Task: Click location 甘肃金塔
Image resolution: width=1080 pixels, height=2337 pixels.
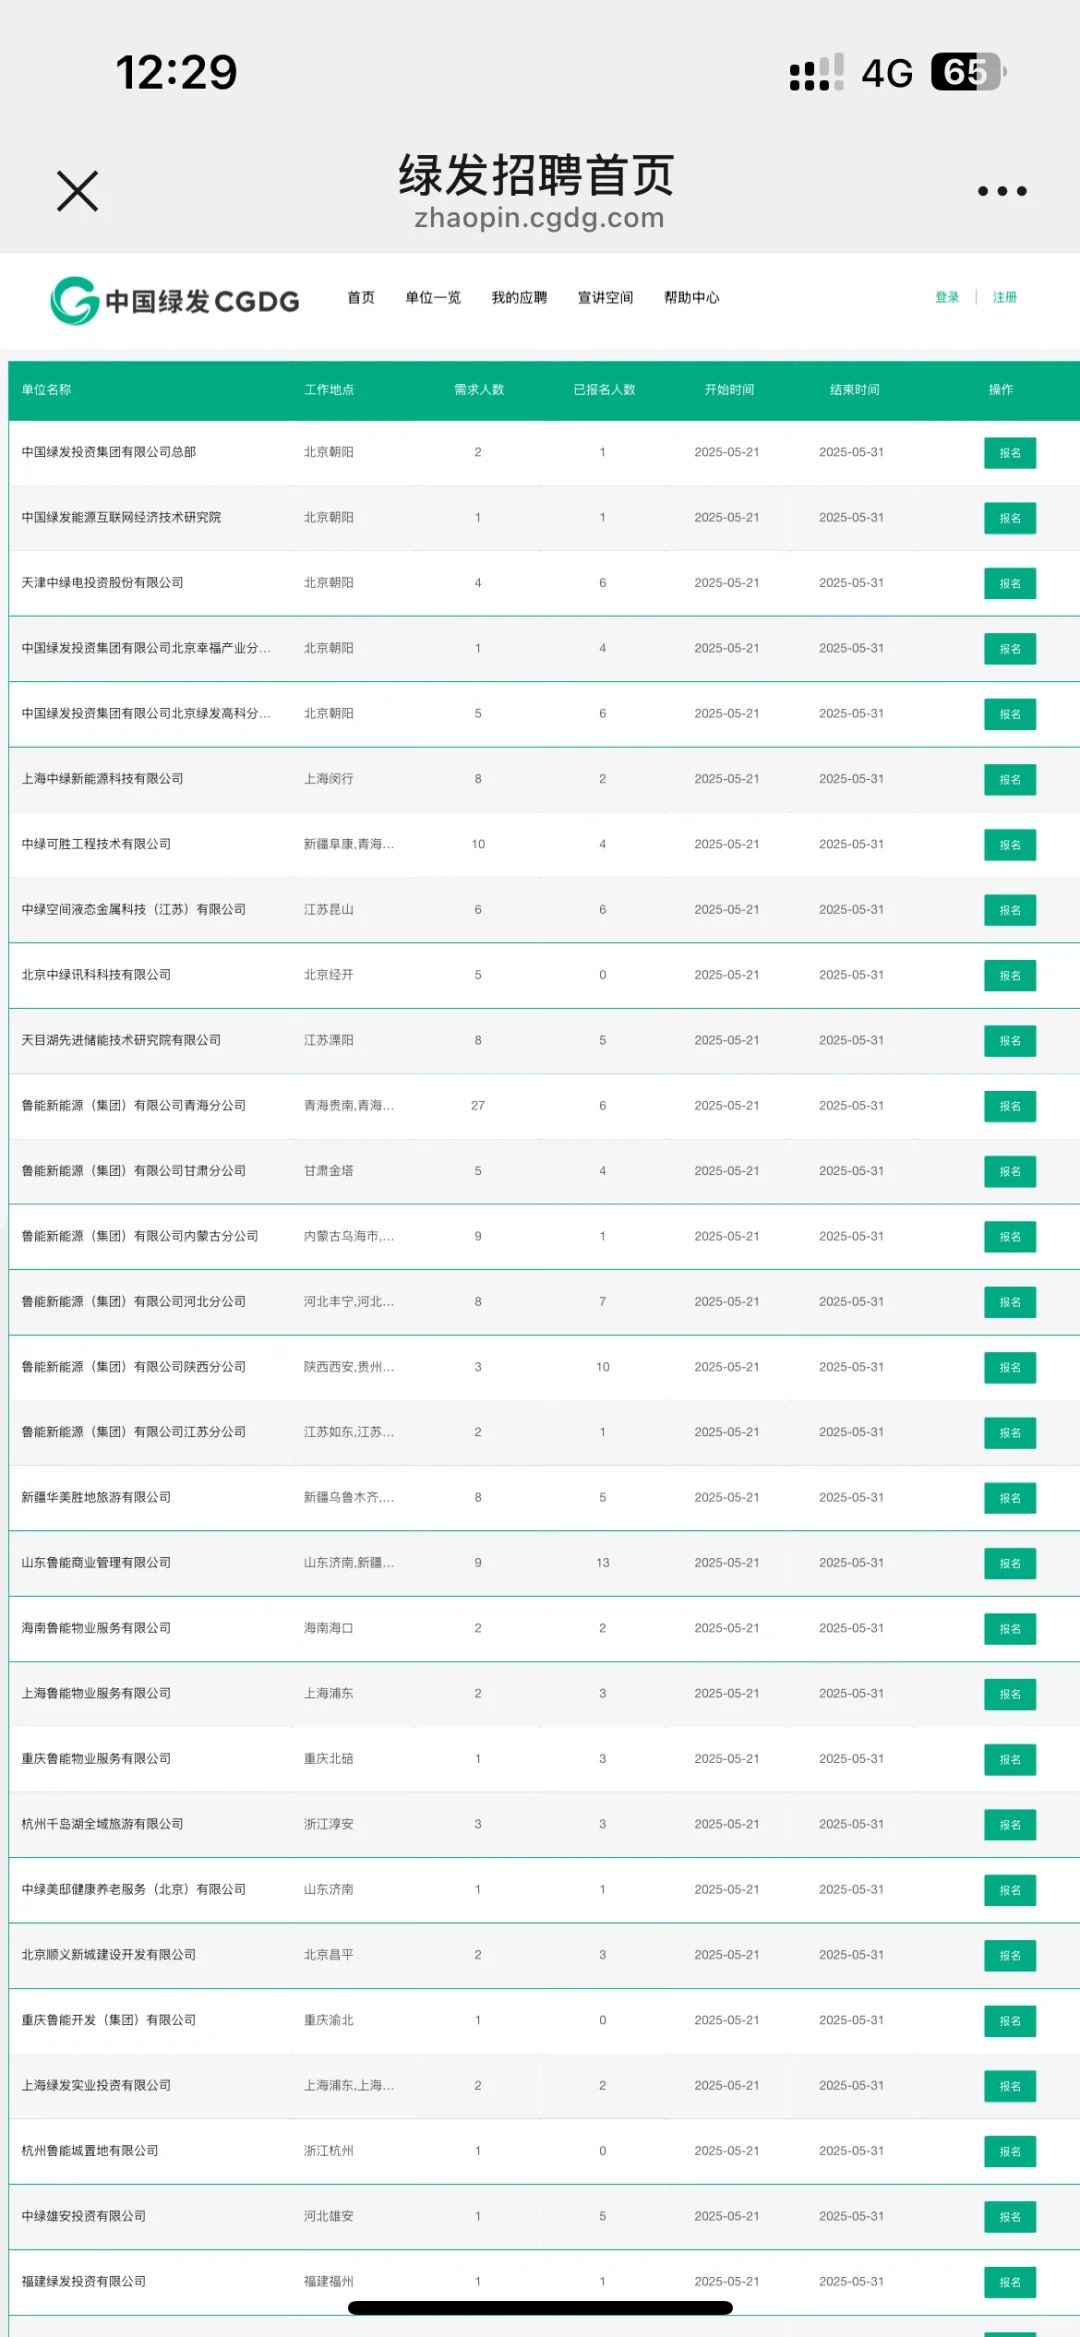Action: (328, 1171)
